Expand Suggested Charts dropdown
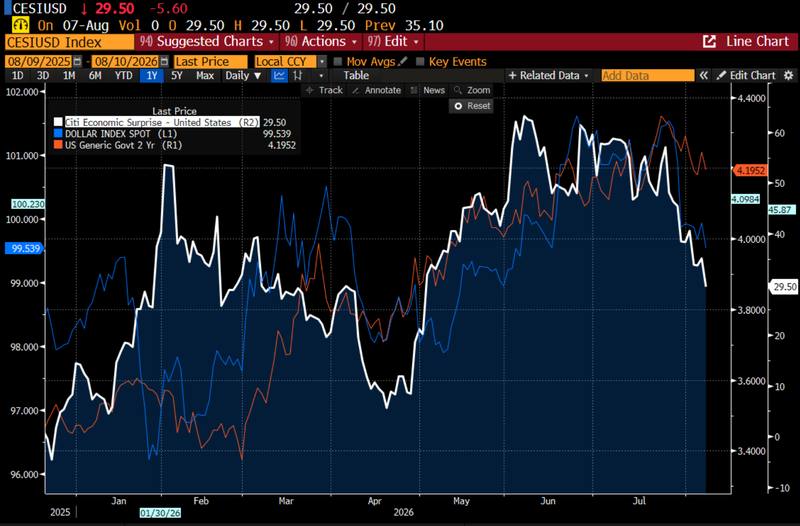This screenshot has height=526, width=800. click(271, 42)
